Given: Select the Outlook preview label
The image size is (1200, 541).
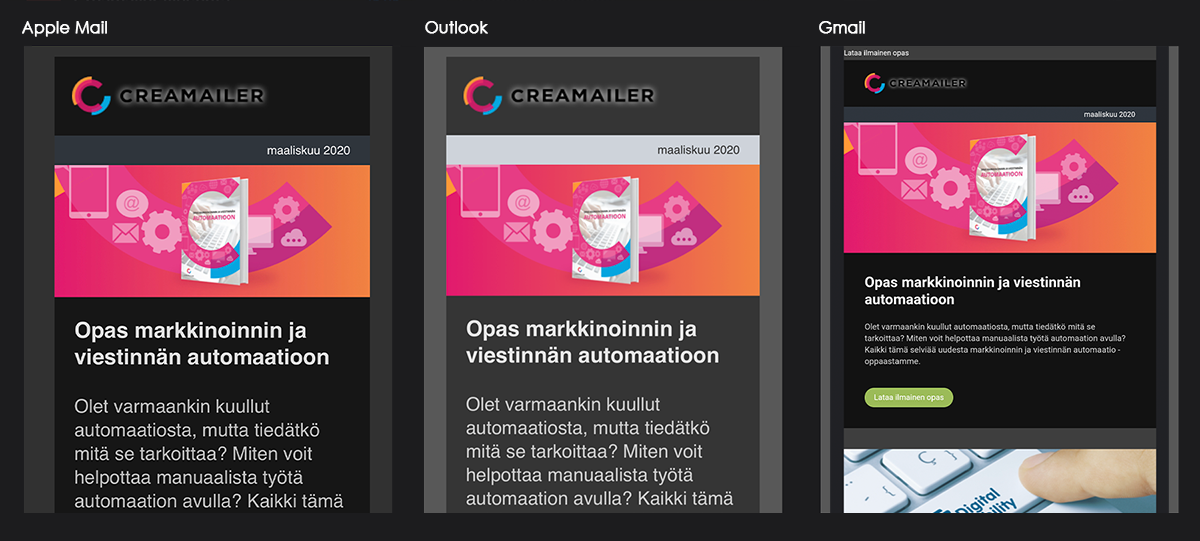Looking at the screenshot, I should click(x=456, y=28).
